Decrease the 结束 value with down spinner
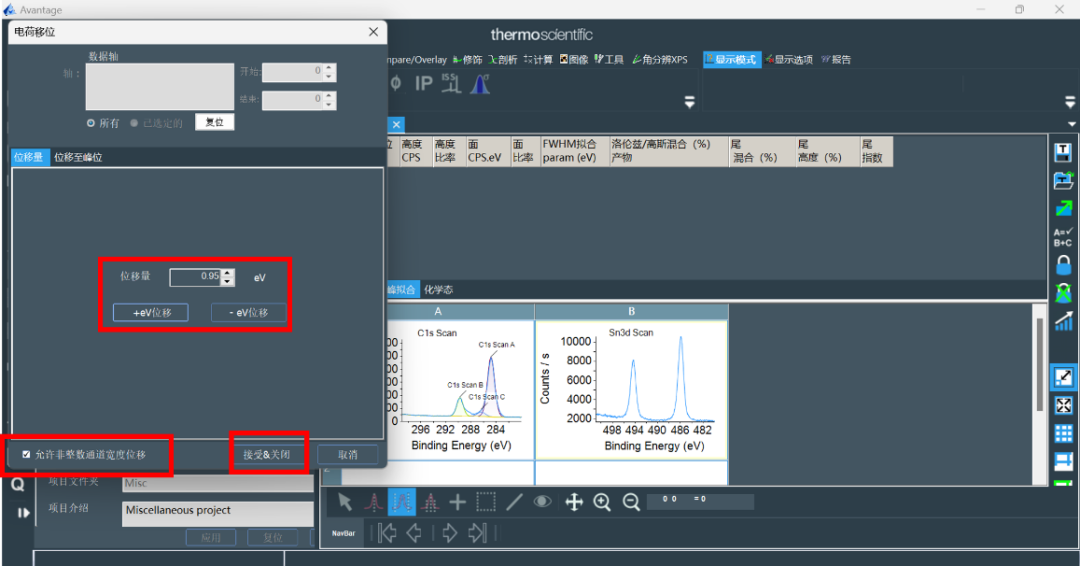Image resolution: width=1080 pixels, height=566 pixels. click(329, 105)
